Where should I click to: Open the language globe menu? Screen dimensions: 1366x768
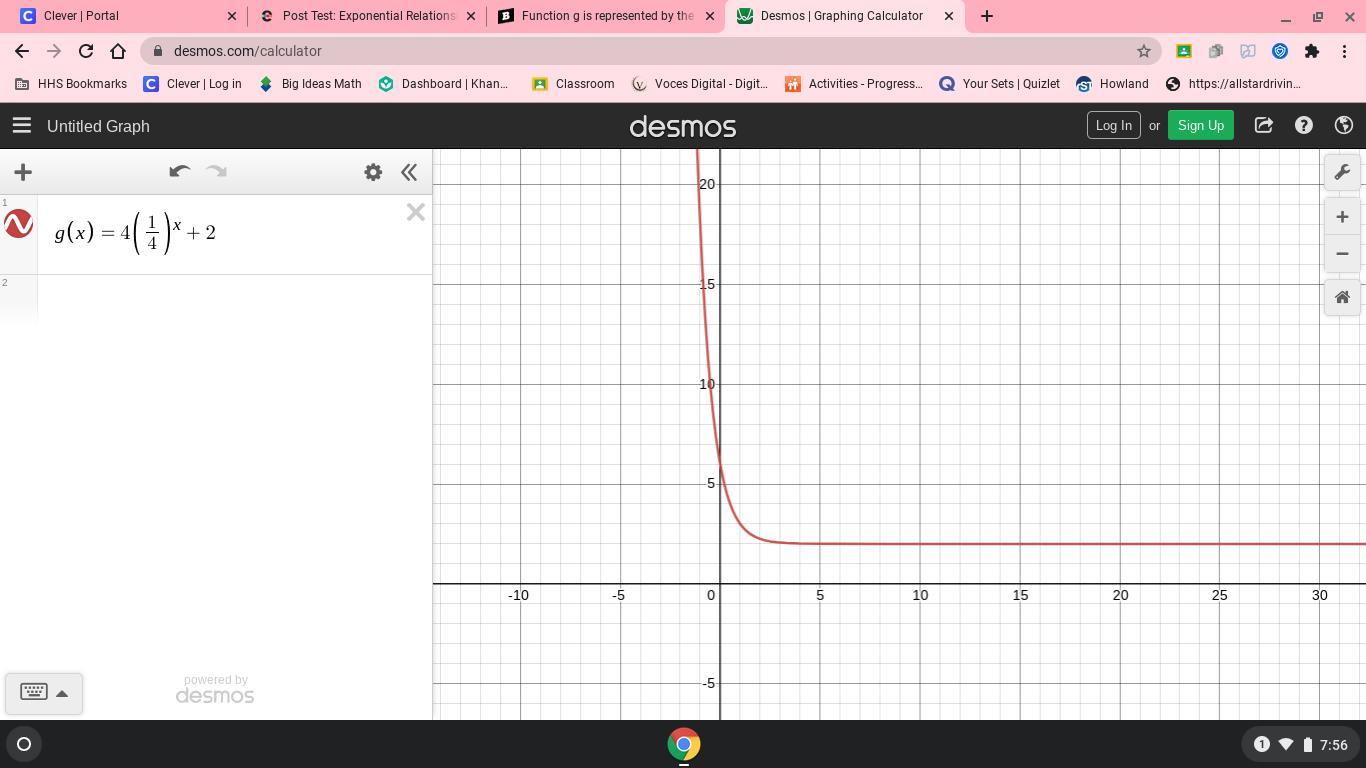(1344, 125)
